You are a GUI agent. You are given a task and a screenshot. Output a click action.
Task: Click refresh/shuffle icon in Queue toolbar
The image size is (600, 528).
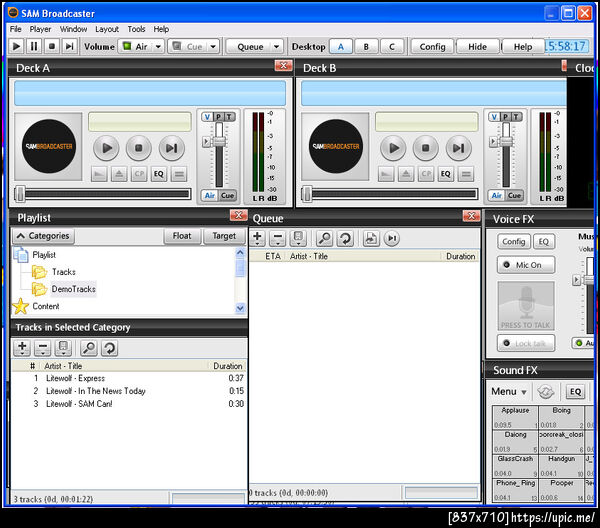point(346,238)
